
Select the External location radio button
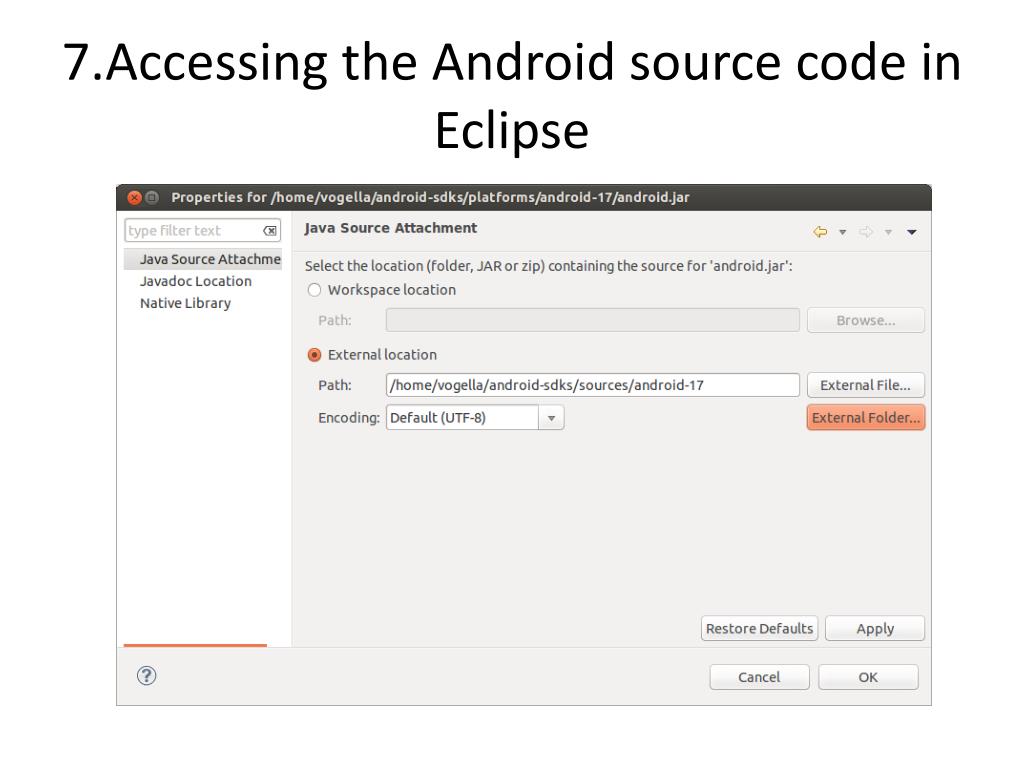(314, 355)
